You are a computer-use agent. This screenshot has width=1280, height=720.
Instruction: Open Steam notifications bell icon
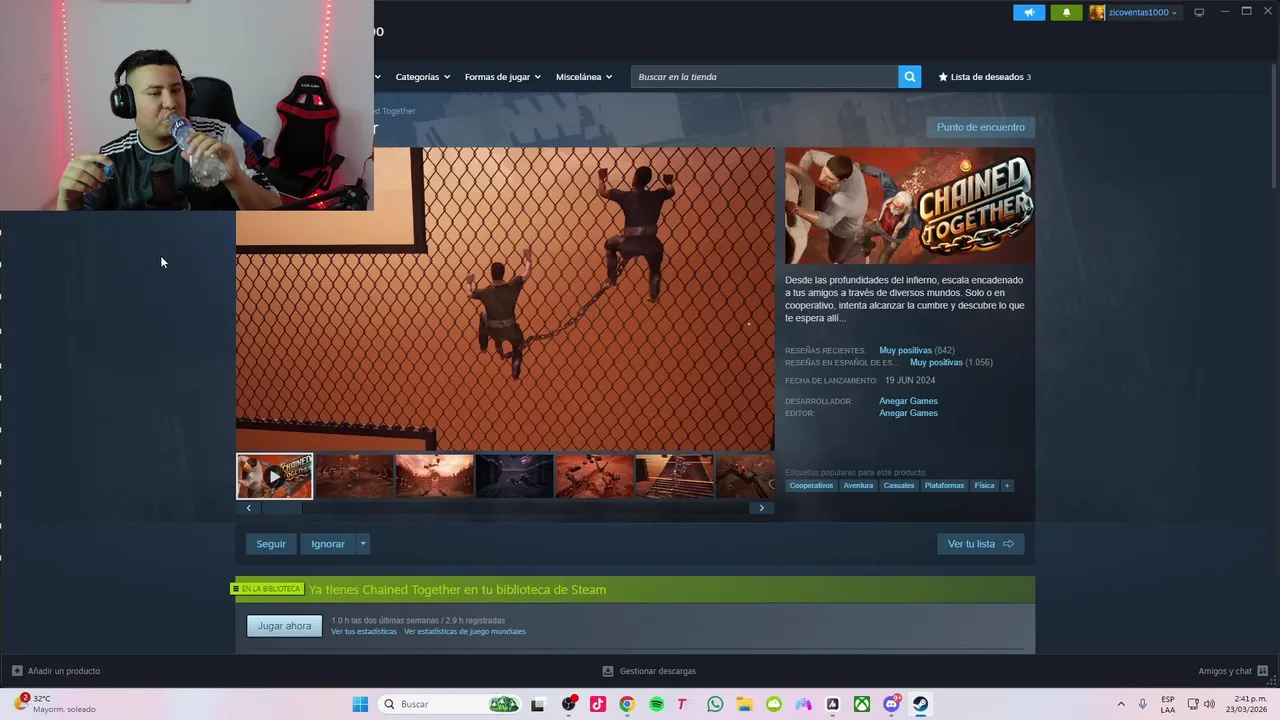pos(1066,13)
